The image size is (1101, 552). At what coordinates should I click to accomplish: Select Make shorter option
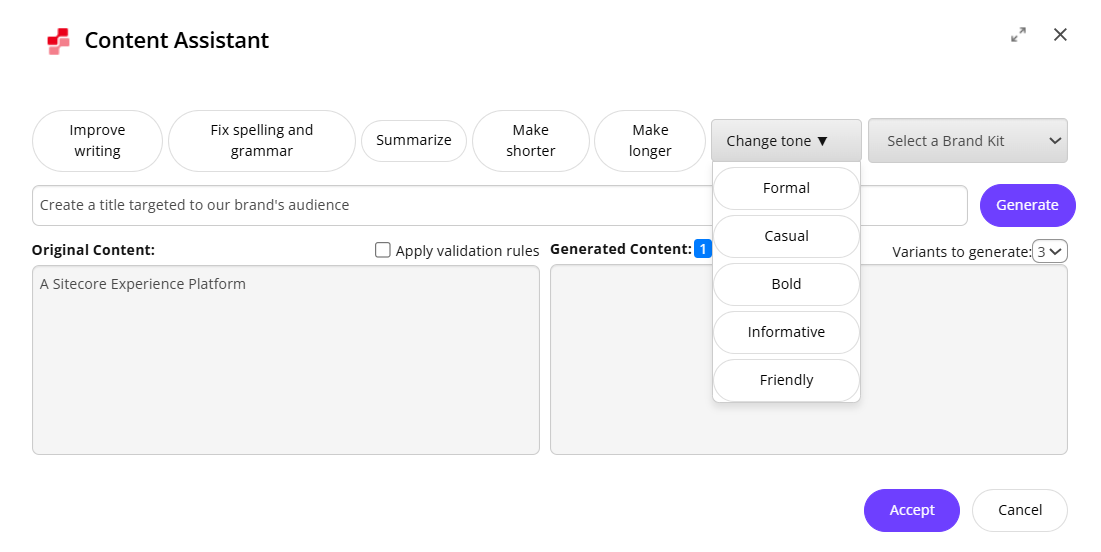point(531,140)
